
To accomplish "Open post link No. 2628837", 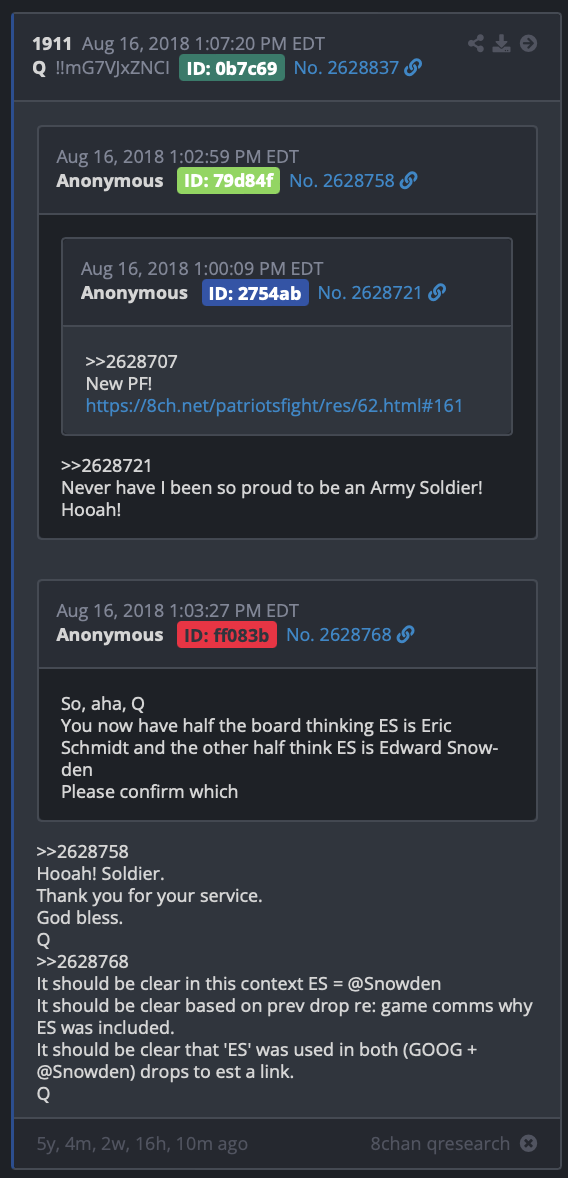I will click(x=346, y=68).
